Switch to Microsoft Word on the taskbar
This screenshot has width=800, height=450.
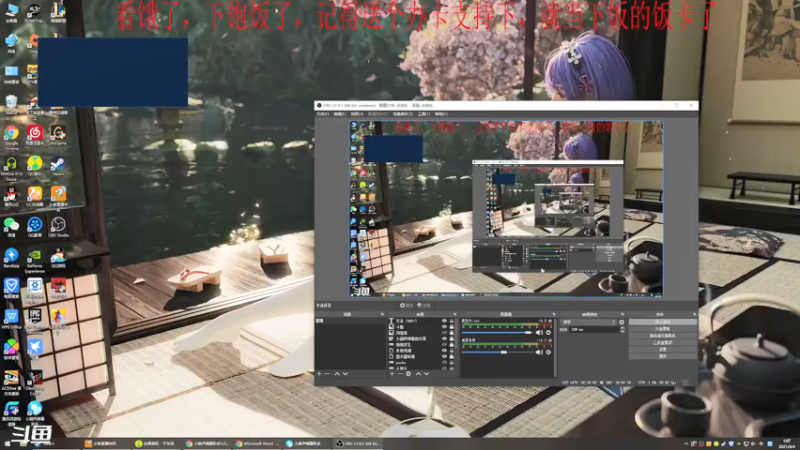[257, 444]
